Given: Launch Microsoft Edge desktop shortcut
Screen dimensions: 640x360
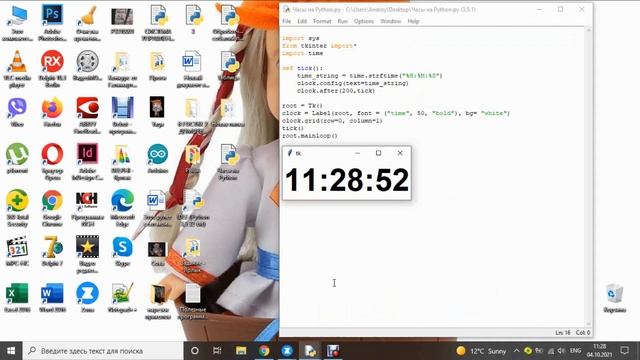Looking at the screenshot, I should click(x=122, y=208).
